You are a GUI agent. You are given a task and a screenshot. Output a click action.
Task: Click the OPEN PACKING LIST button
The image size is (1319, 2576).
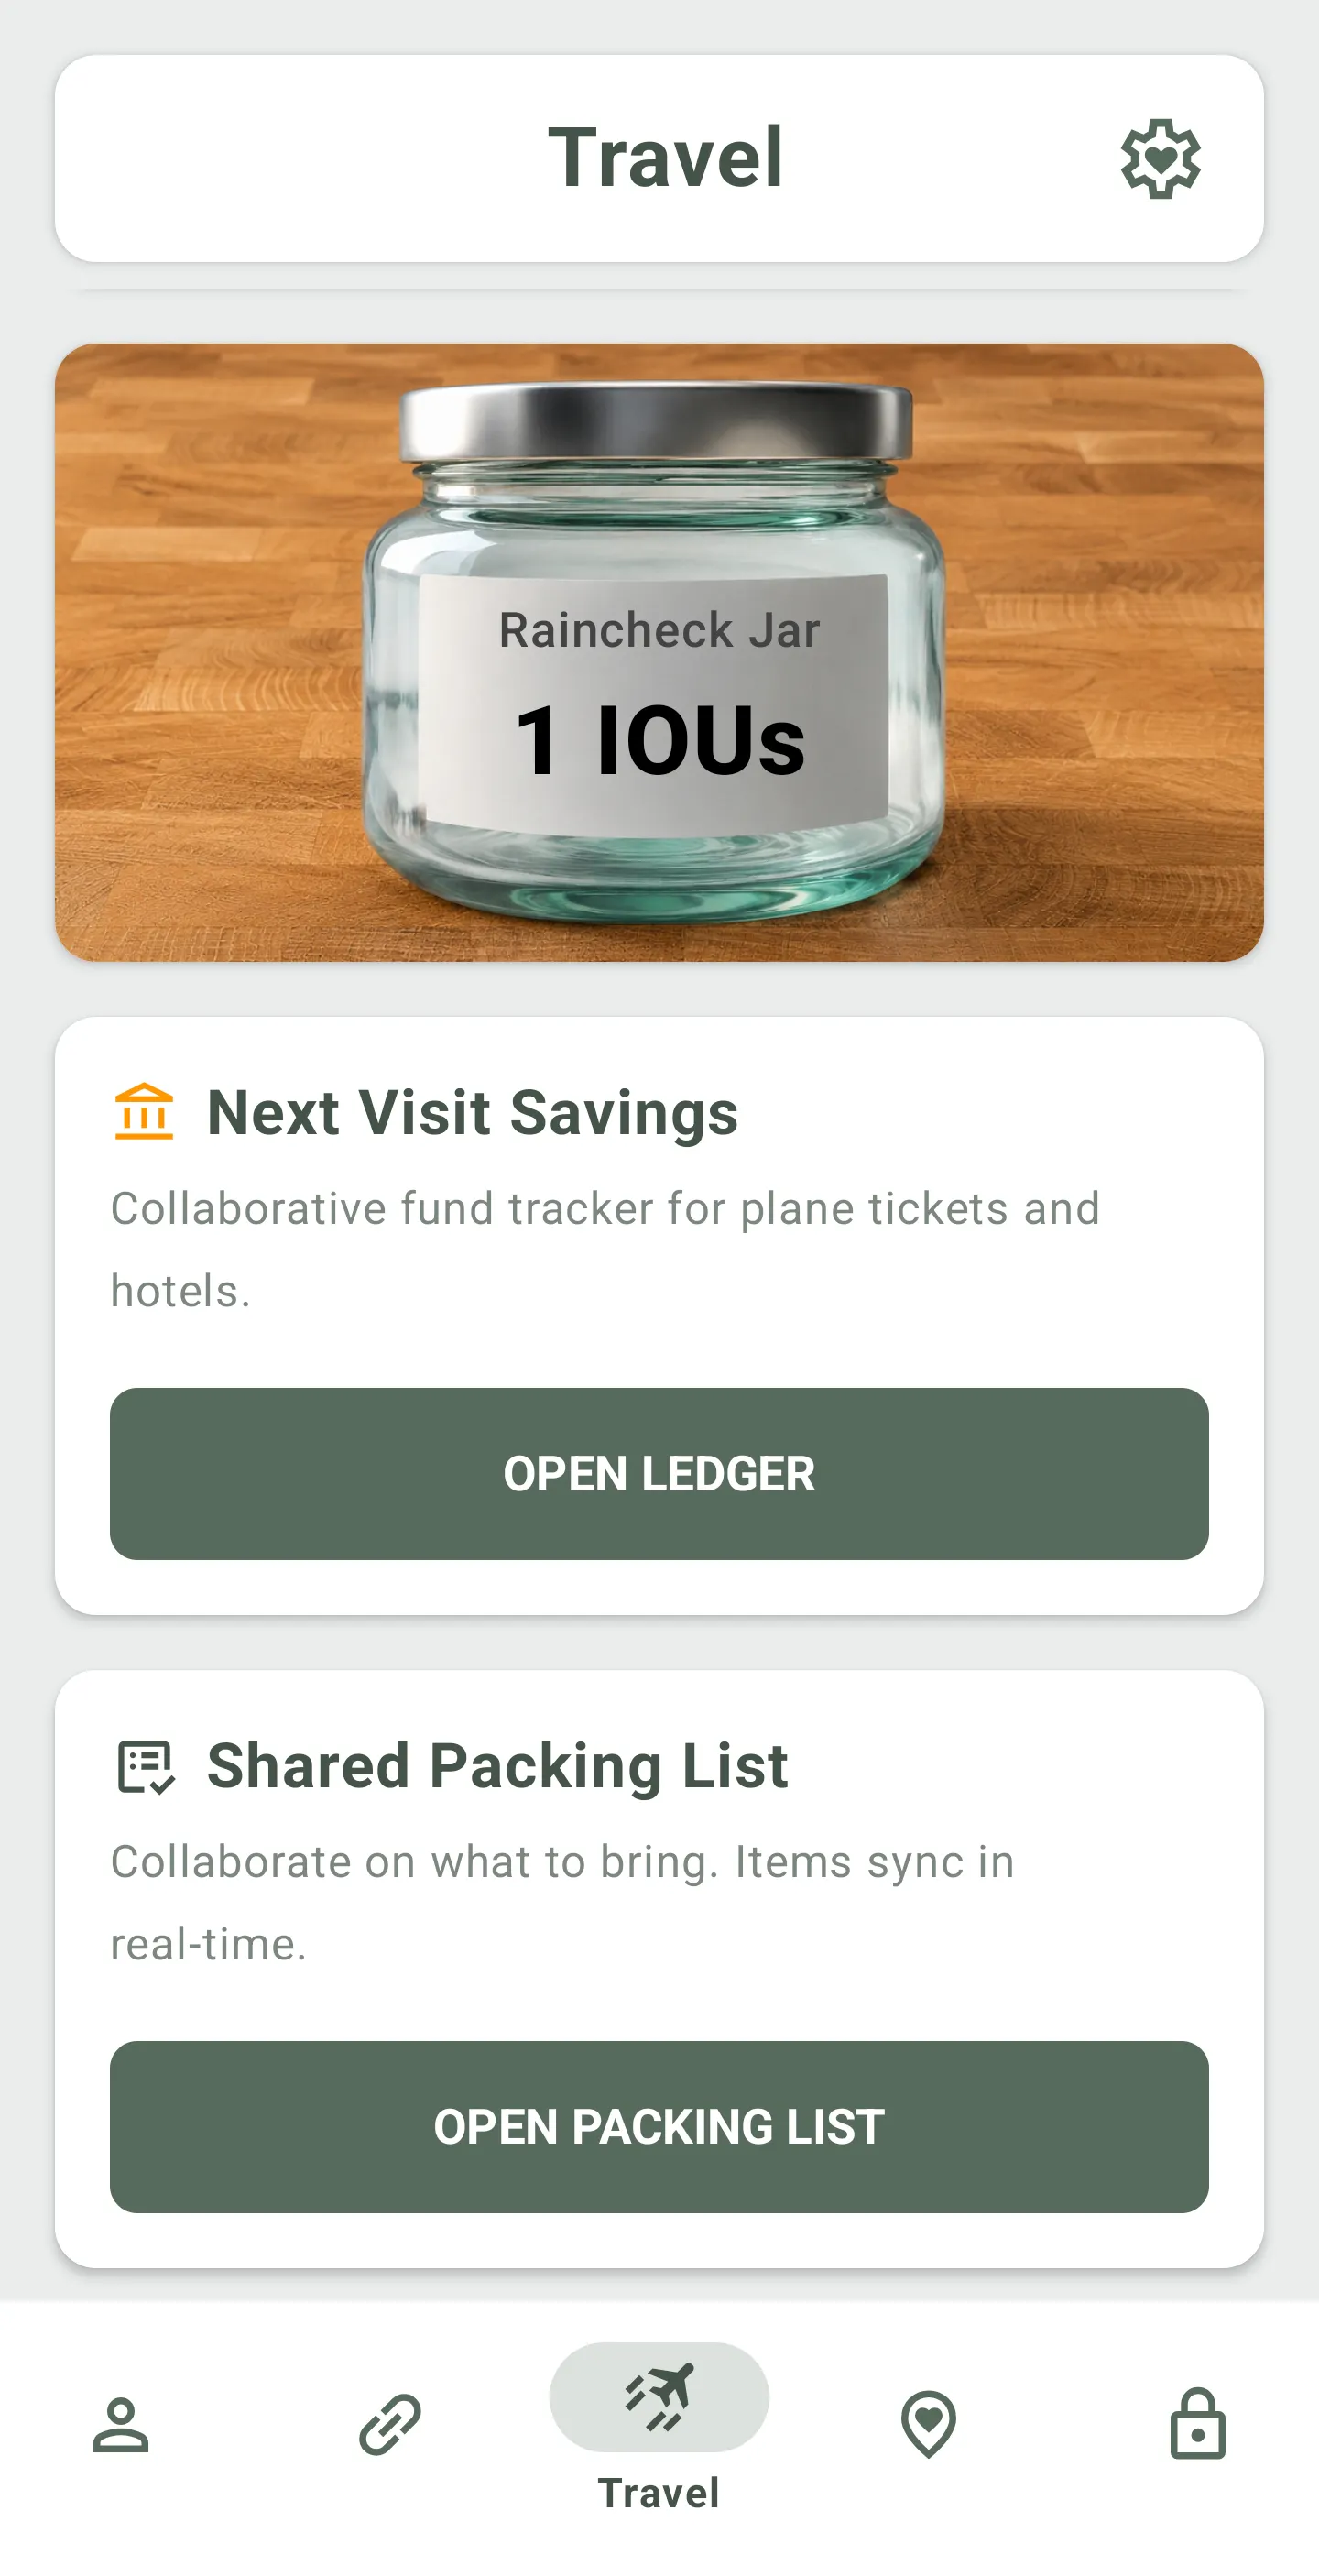click(659, 2126)
